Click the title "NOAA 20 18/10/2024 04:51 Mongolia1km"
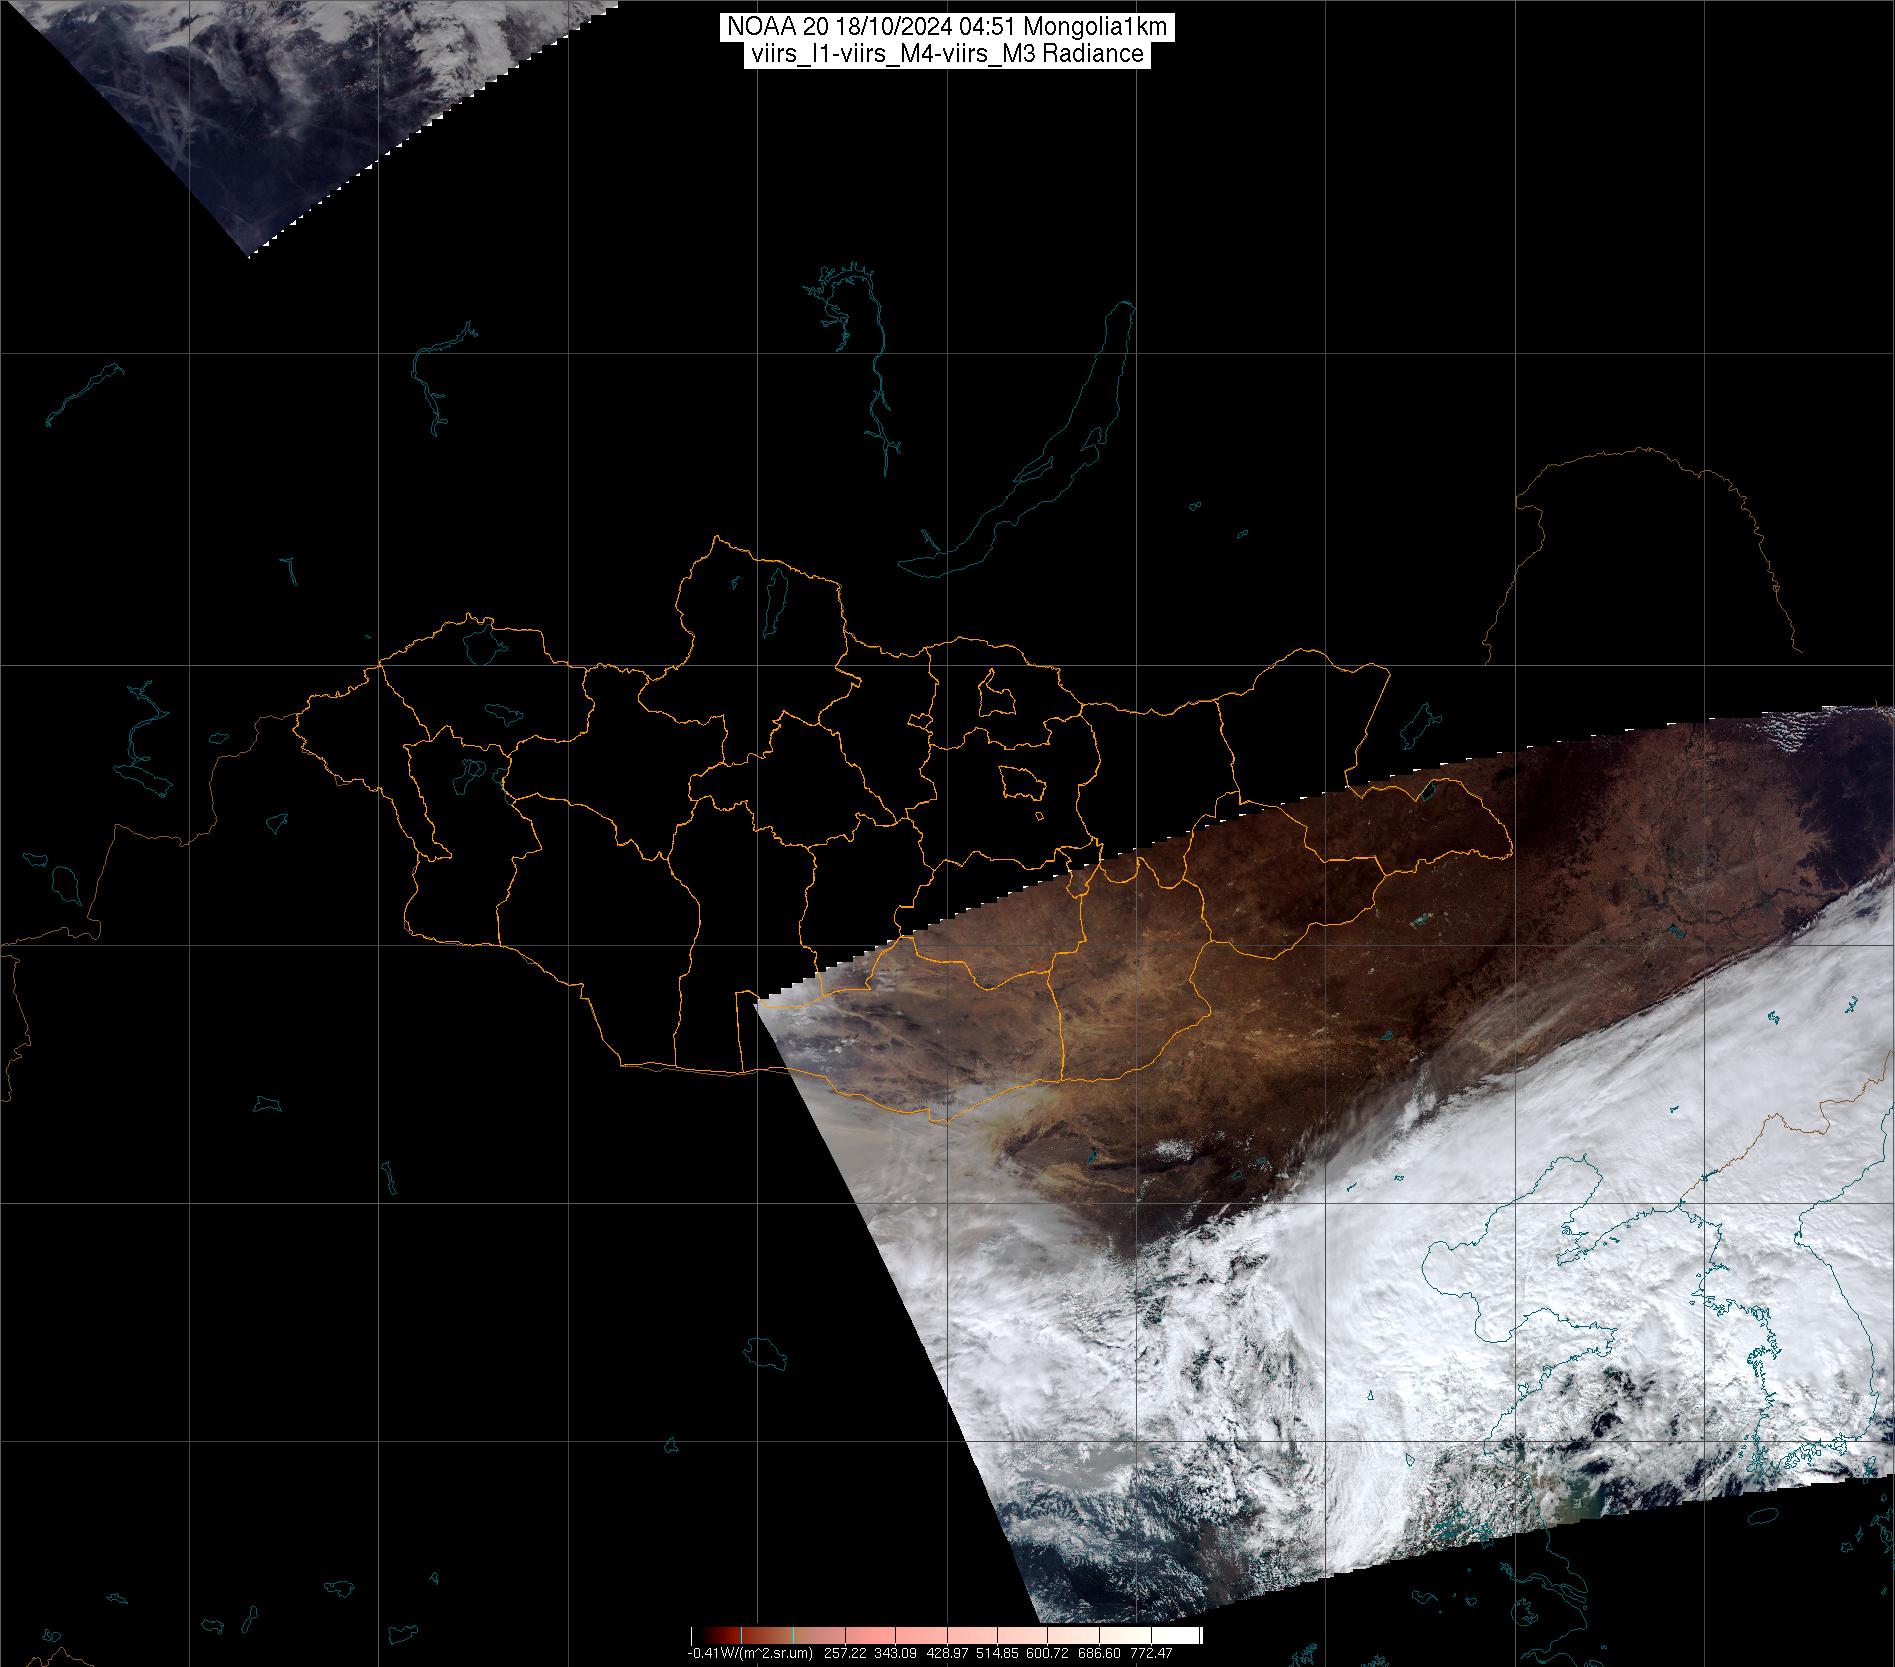1895x1667 pixels. click(x=947, y=28)
